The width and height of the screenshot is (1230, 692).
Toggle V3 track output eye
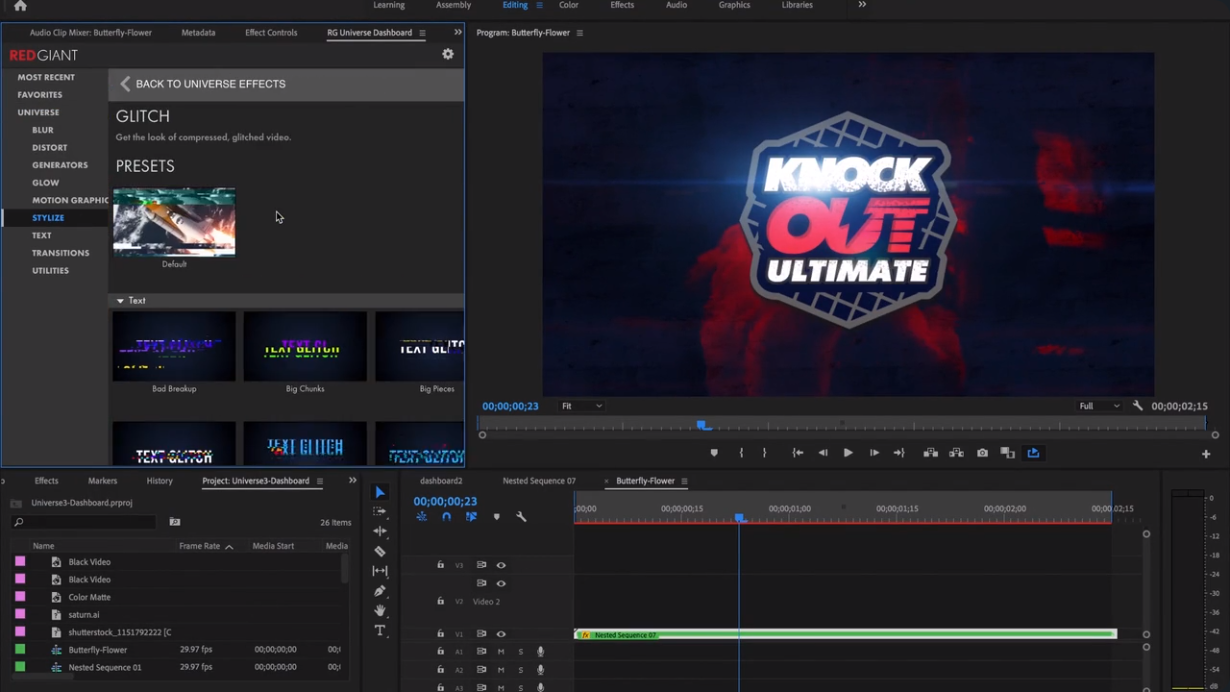coord(501,565)
